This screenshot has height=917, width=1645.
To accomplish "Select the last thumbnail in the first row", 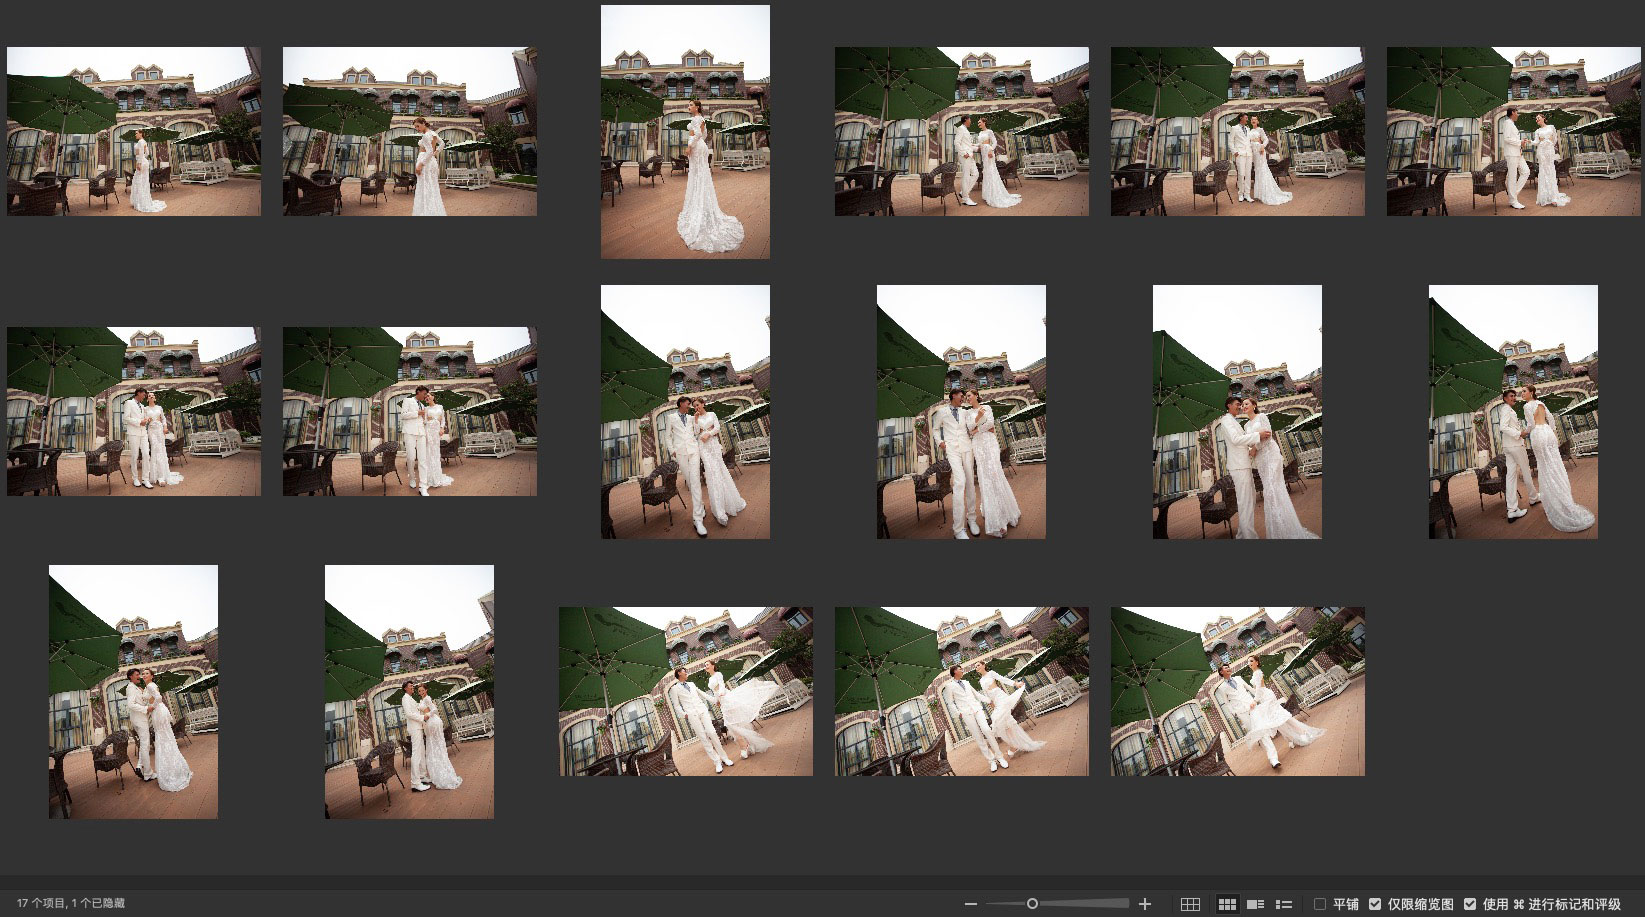I will 1513,131.
